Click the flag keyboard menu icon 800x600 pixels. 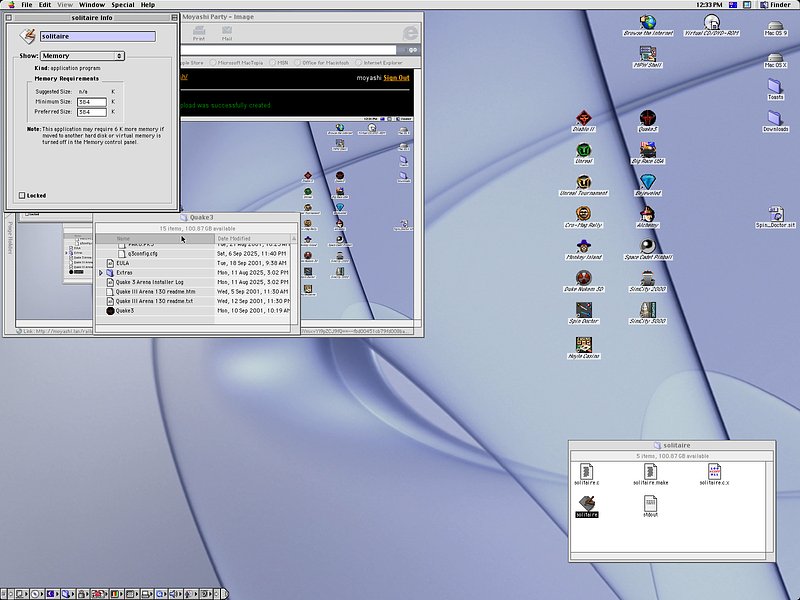733,5
